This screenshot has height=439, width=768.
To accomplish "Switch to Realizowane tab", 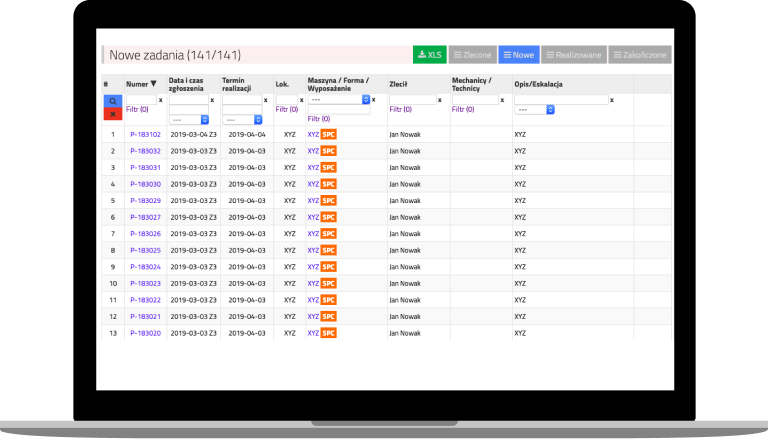I will click(x=574, y=55).
